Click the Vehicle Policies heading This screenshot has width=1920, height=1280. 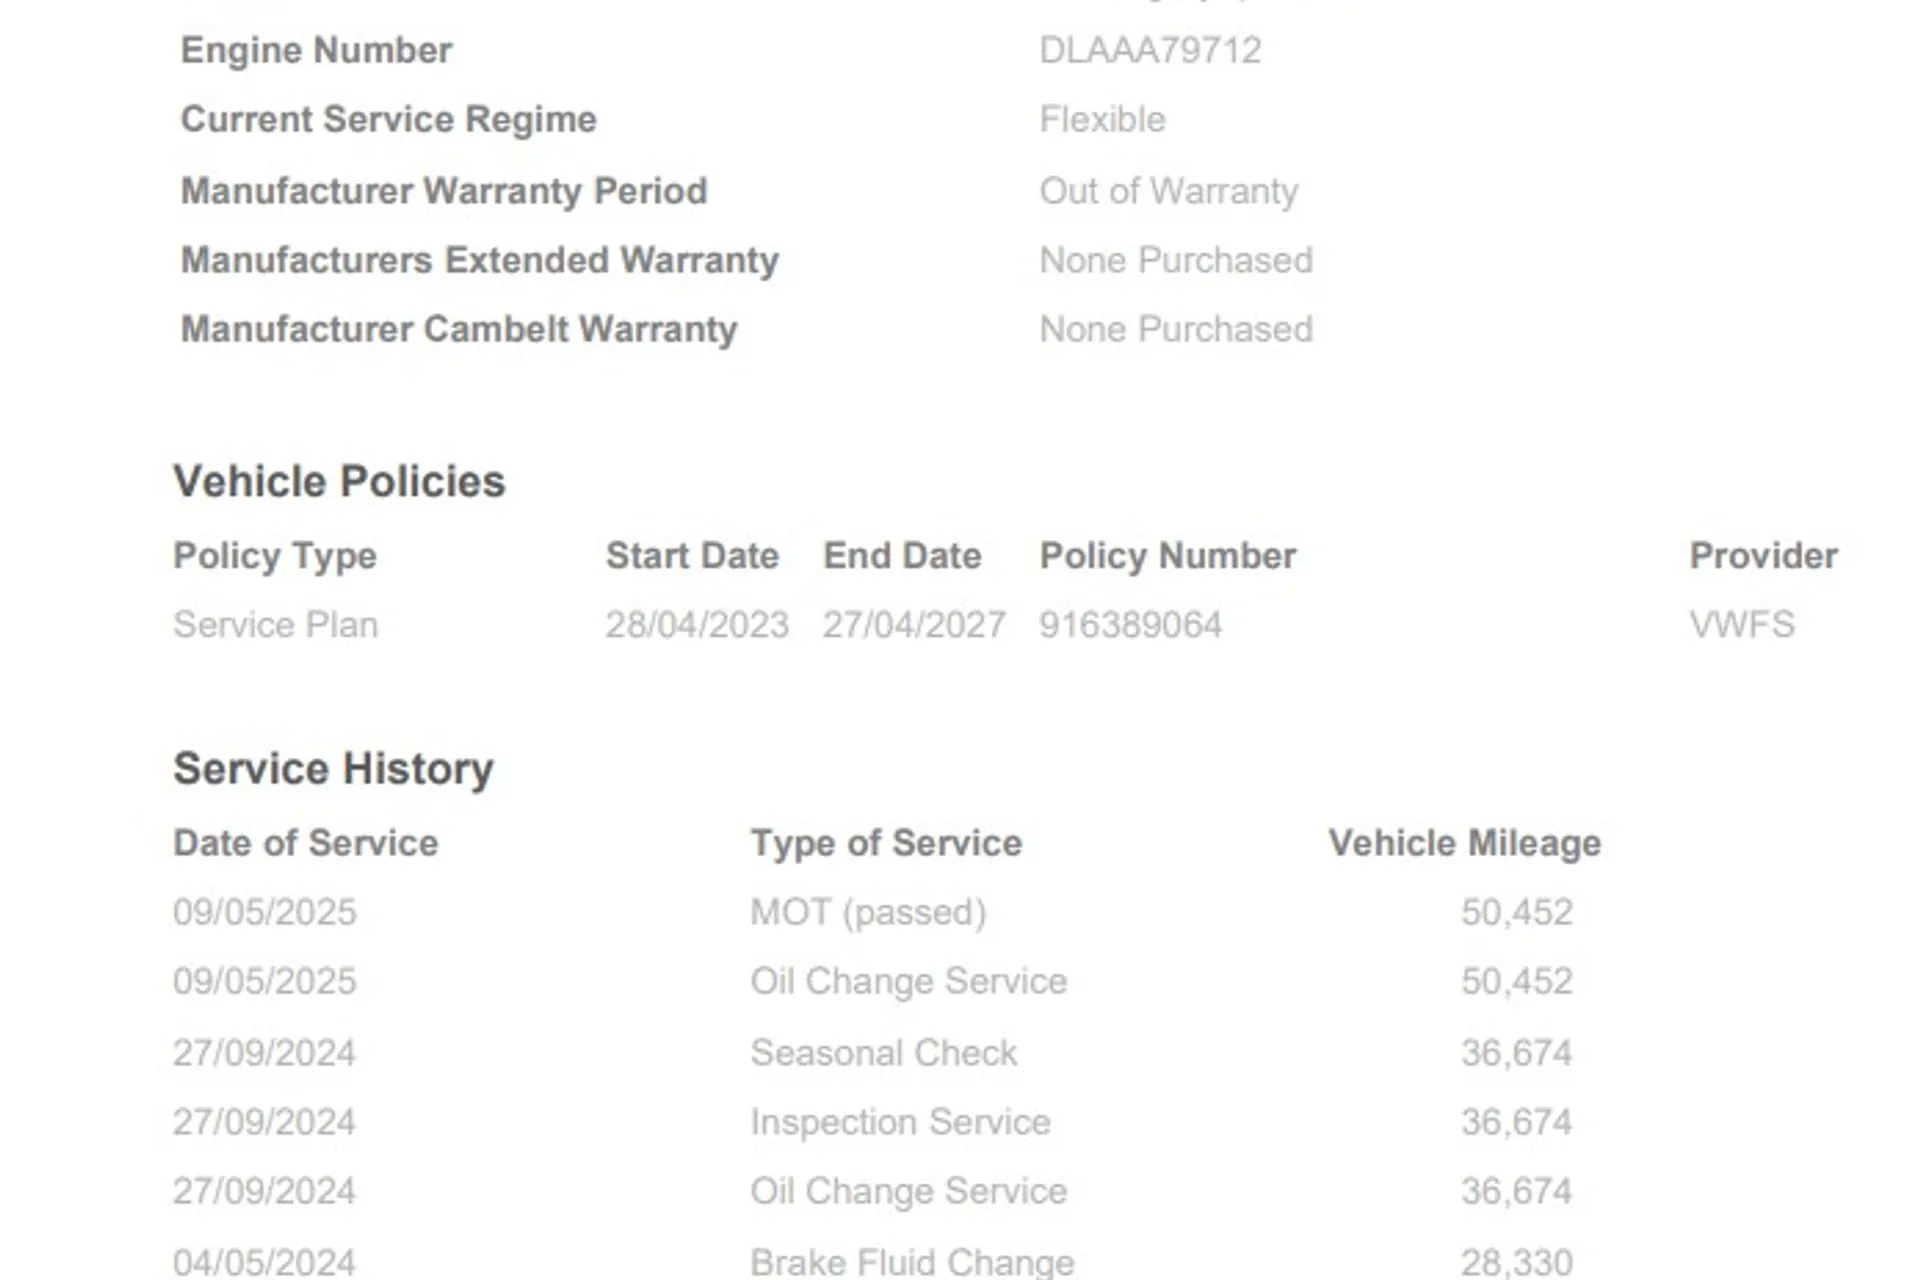pos(339,481)
